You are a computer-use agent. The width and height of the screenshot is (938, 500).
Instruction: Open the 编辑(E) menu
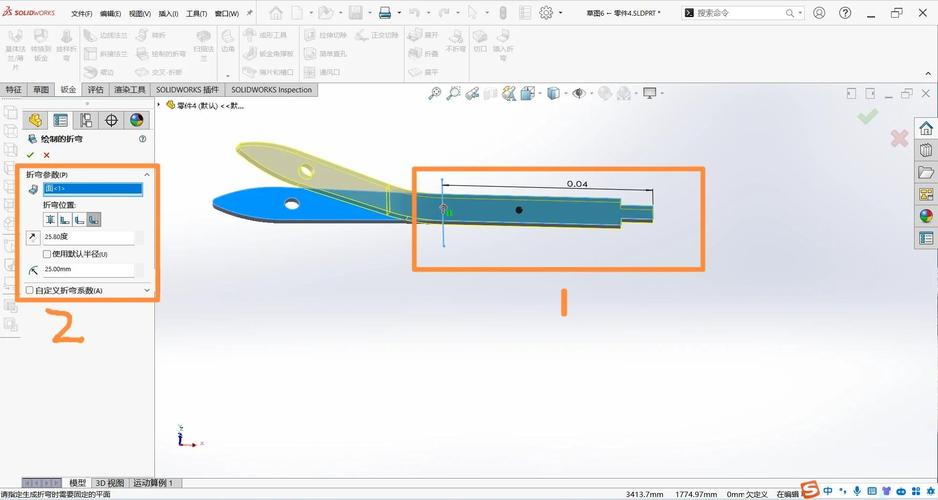coord(110,13)
